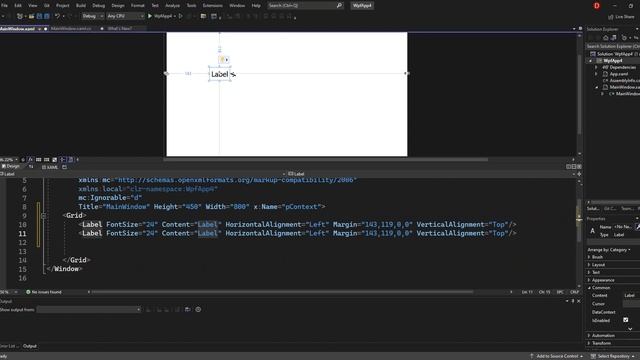Expand the Brush category in Properties

589,257
